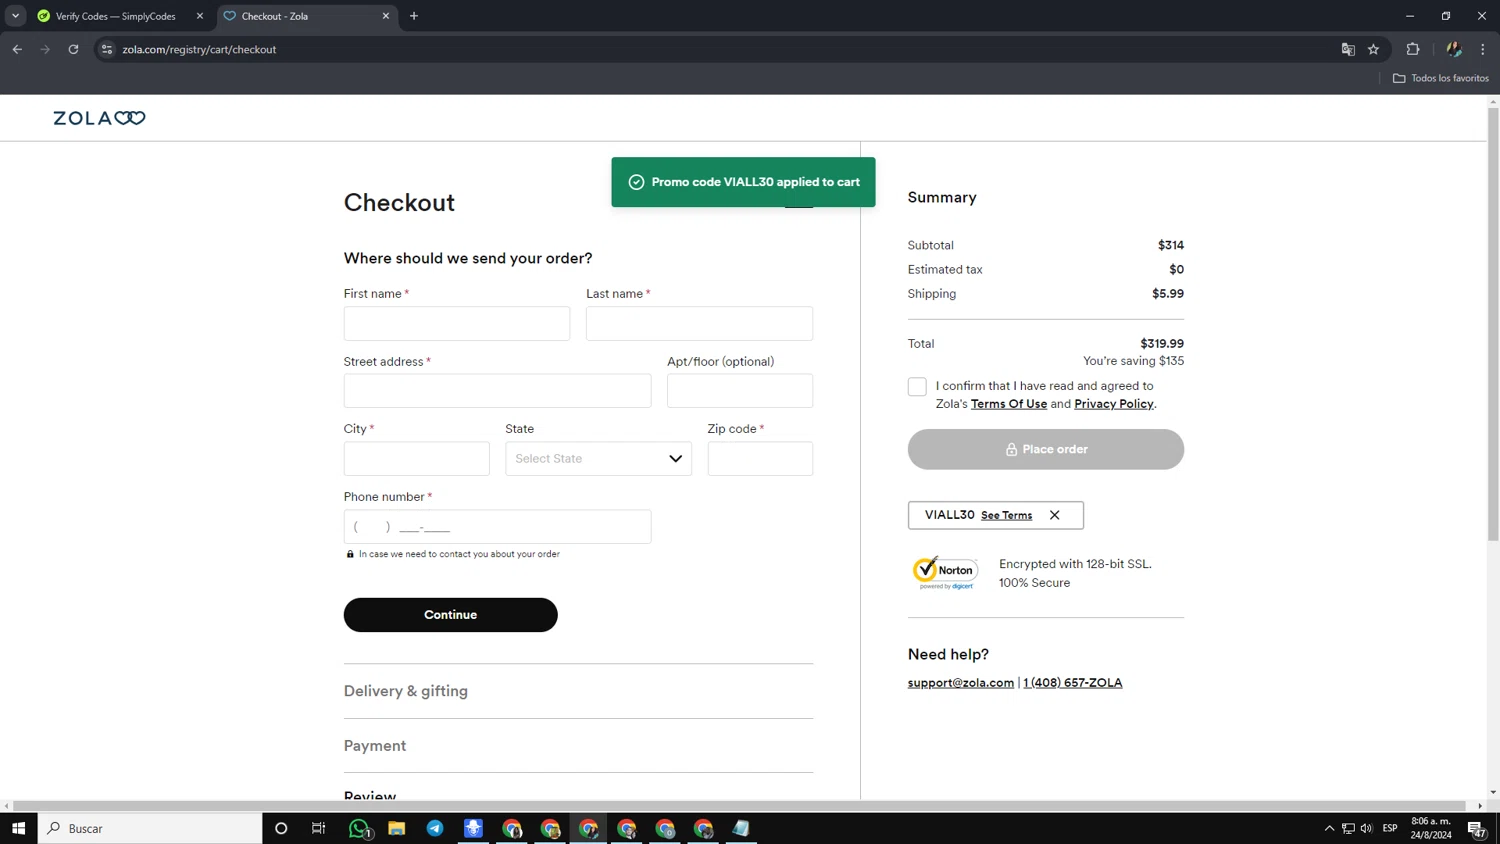Screen dimensions: 1500x844
Task: Open the Terms Of Use link
Action: coord(1009,404)
